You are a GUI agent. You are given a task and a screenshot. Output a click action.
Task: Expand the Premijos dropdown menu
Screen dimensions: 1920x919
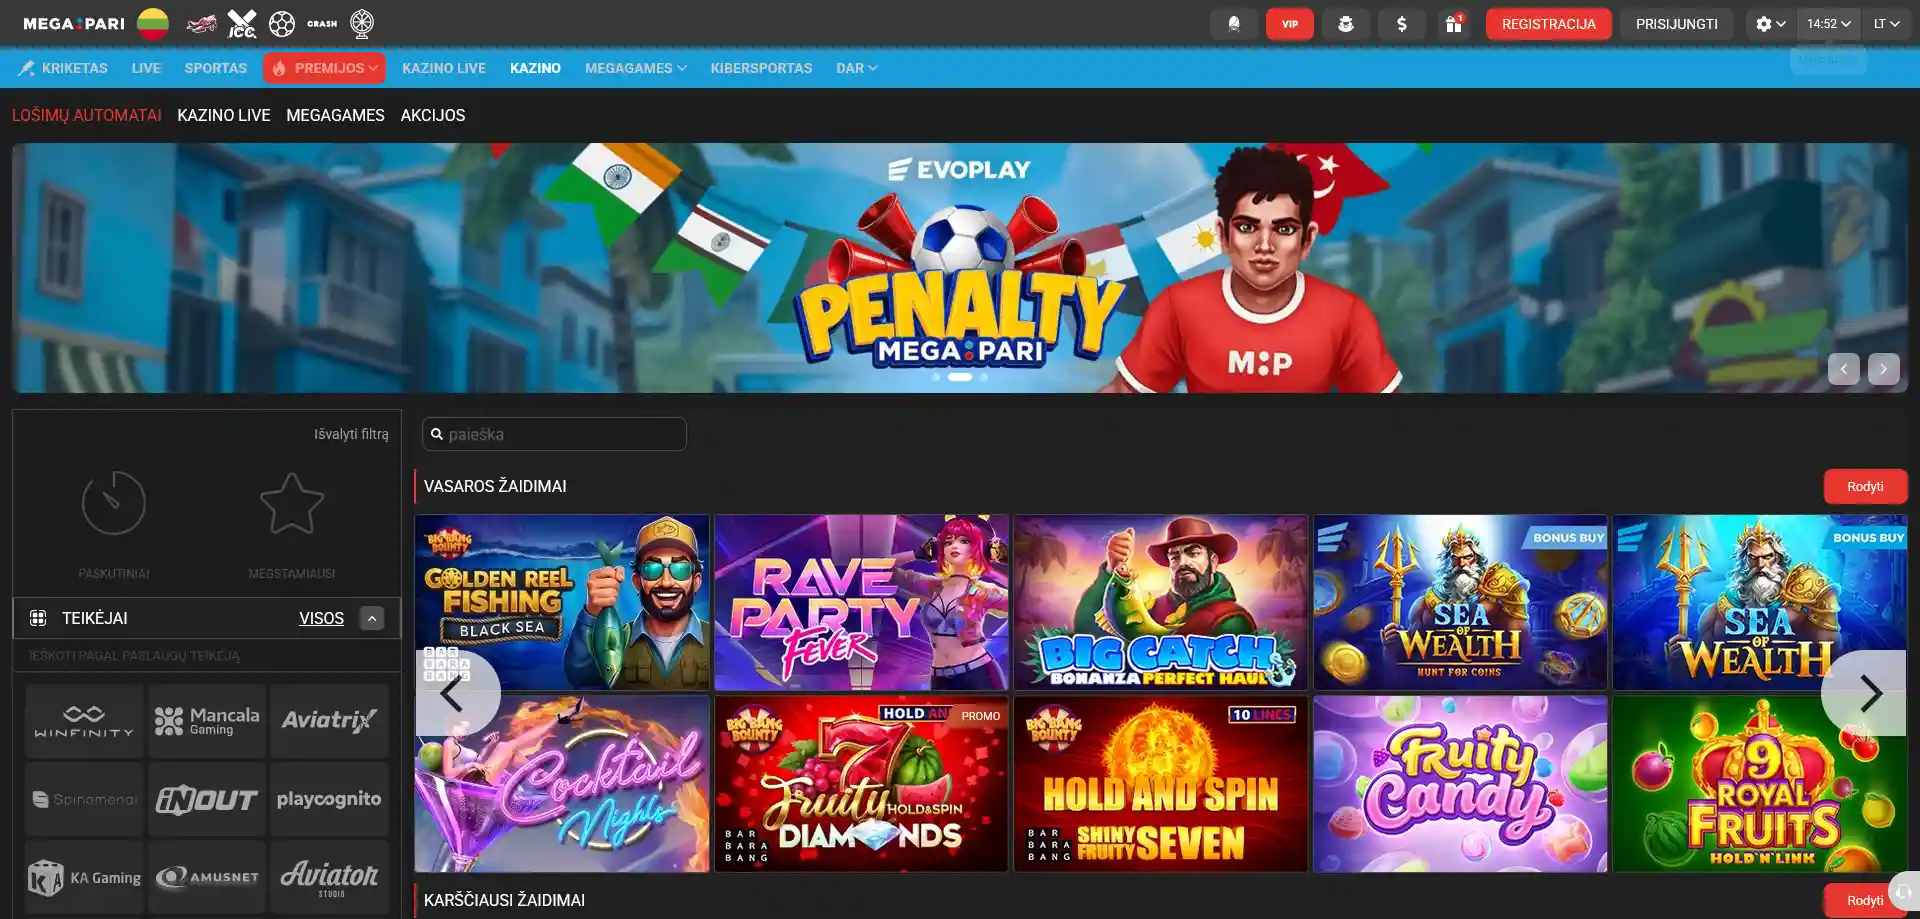[x=324, y=68]
